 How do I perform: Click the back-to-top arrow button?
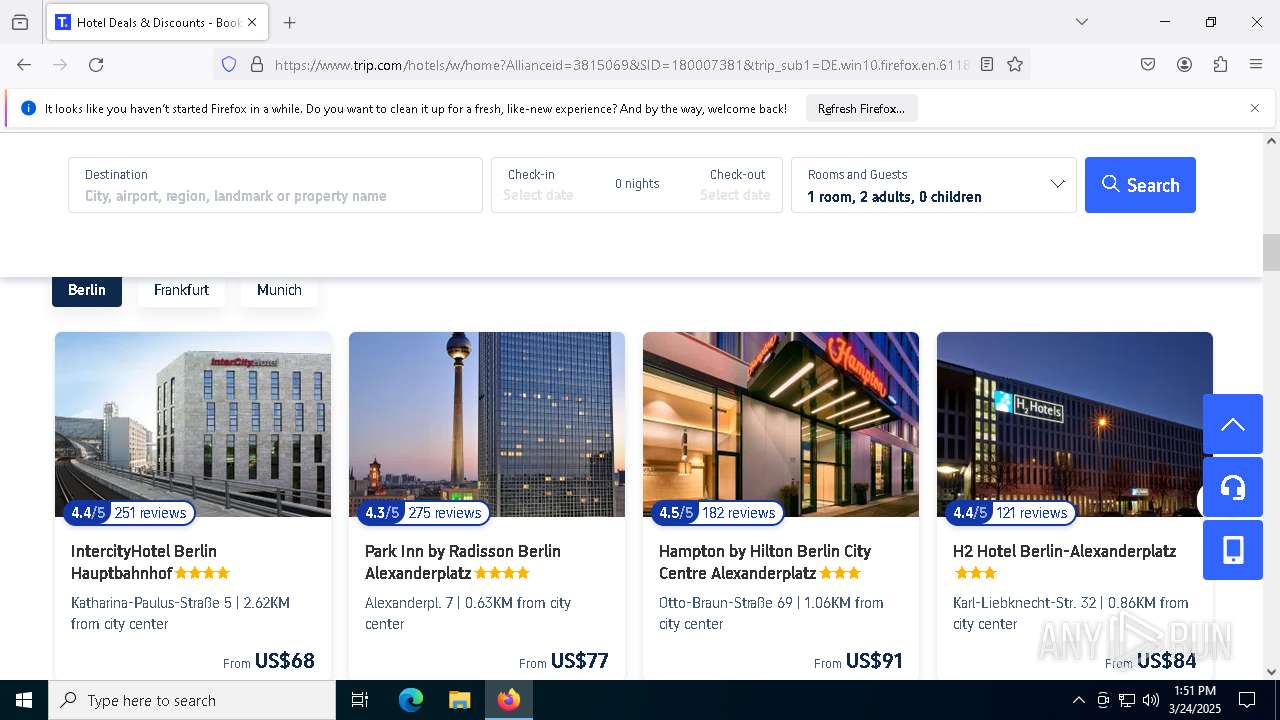tap(1233, 424)
